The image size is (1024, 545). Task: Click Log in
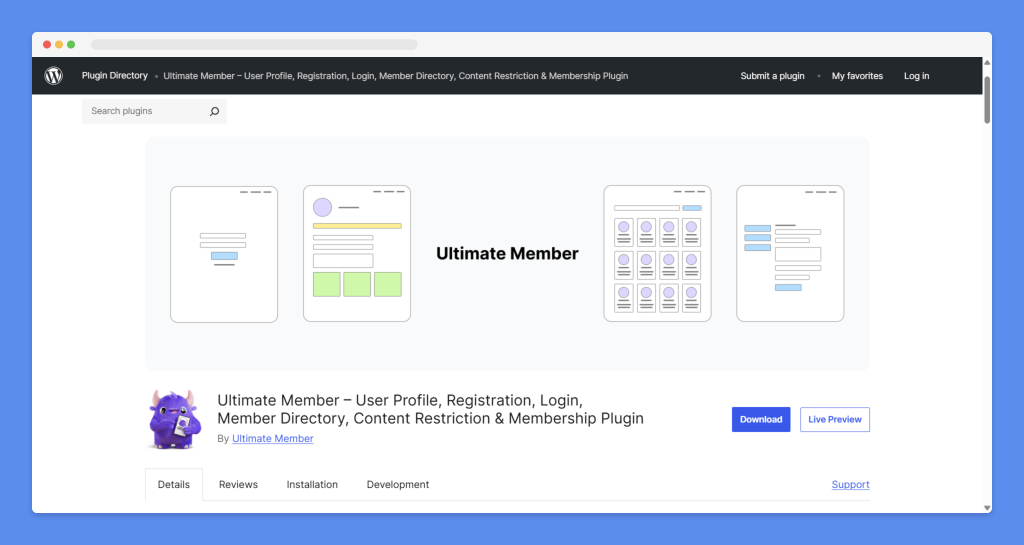(916, 76)
